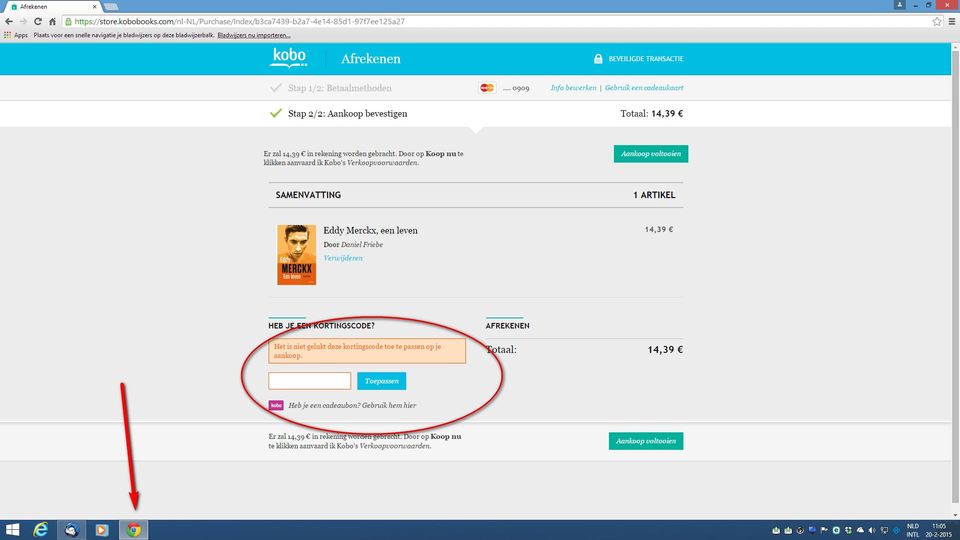Click the 'Stap 1/2: Betaalmethoden' step
The height and width of the screenshot is (540, 960).
(340, 88)
